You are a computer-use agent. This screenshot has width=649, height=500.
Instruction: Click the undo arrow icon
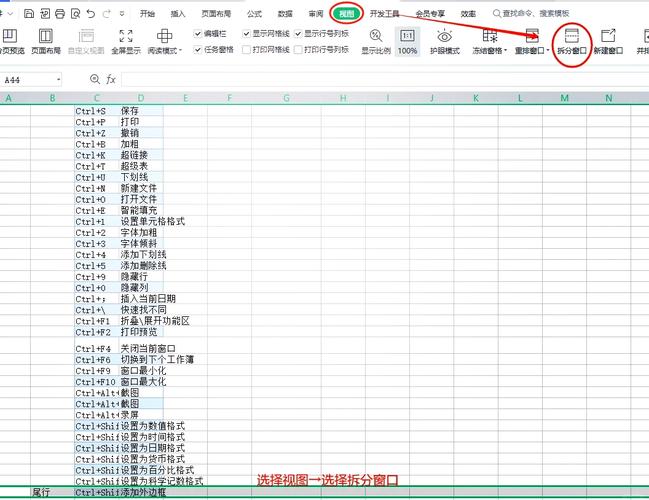point(92,14)
